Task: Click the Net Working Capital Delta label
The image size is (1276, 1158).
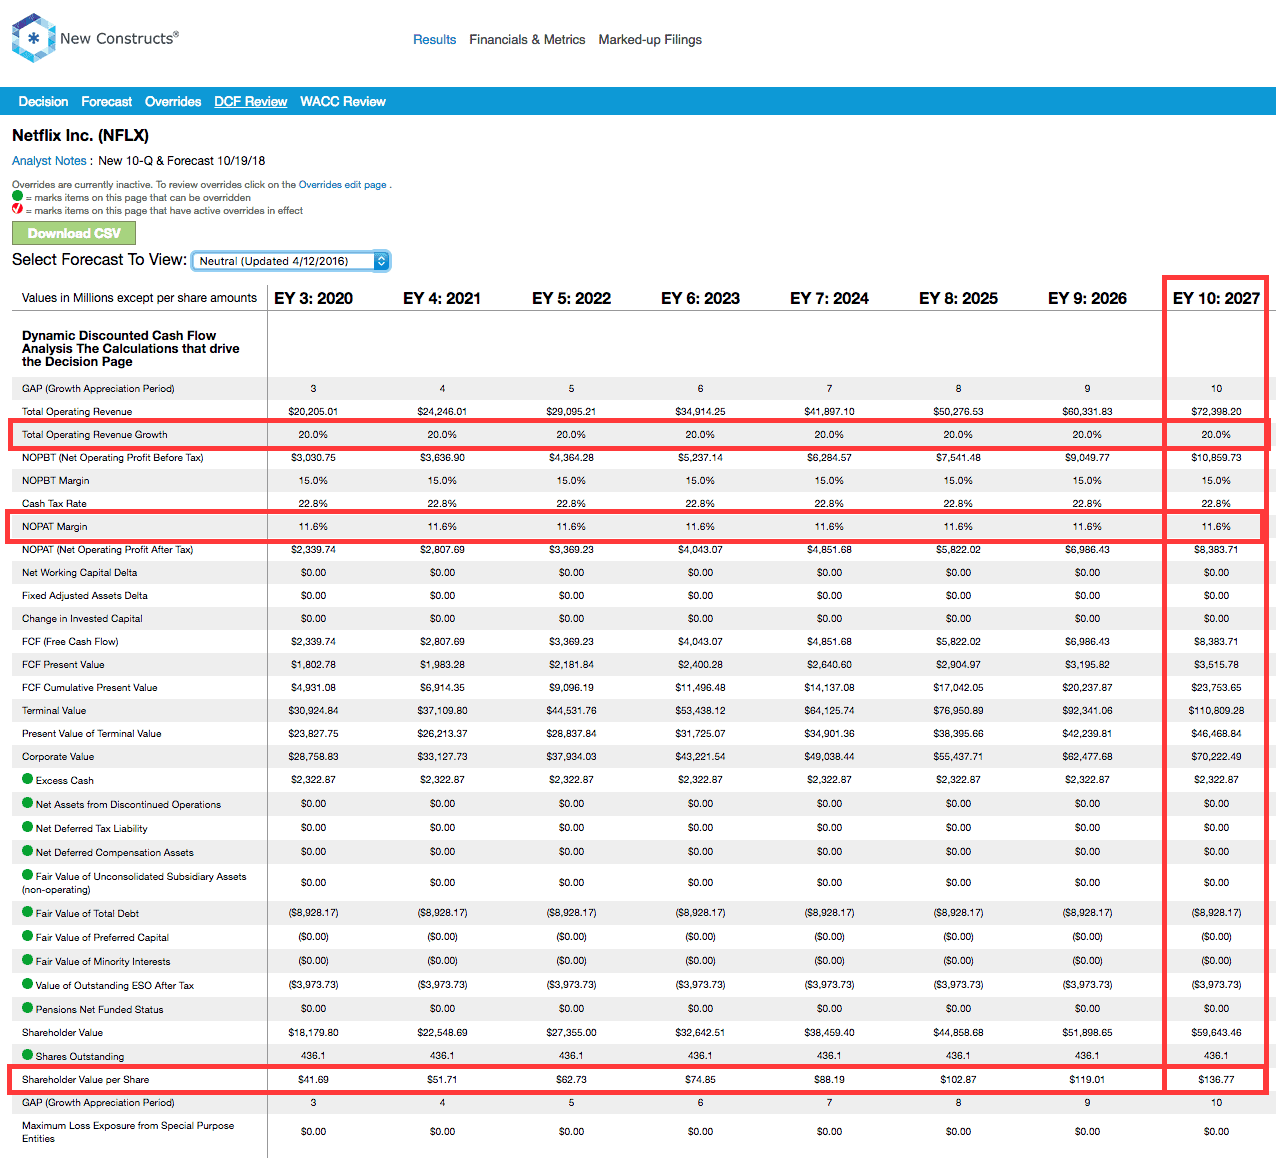Action: point(80,573)
